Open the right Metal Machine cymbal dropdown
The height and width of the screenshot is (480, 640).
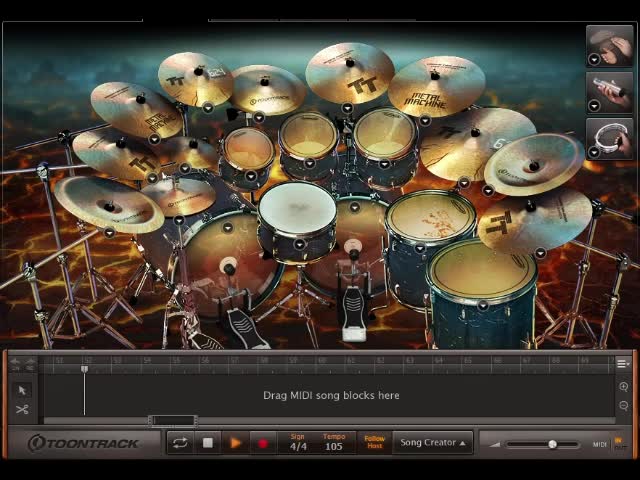coord(425,120)
